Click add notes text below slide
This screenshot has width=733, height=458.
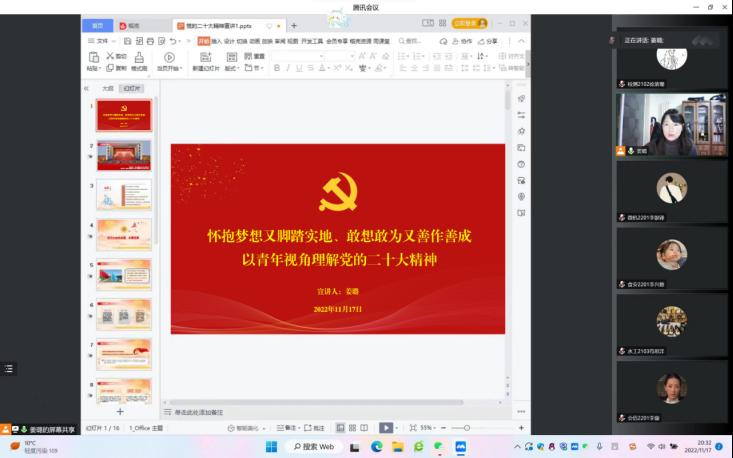click(198, 412)
